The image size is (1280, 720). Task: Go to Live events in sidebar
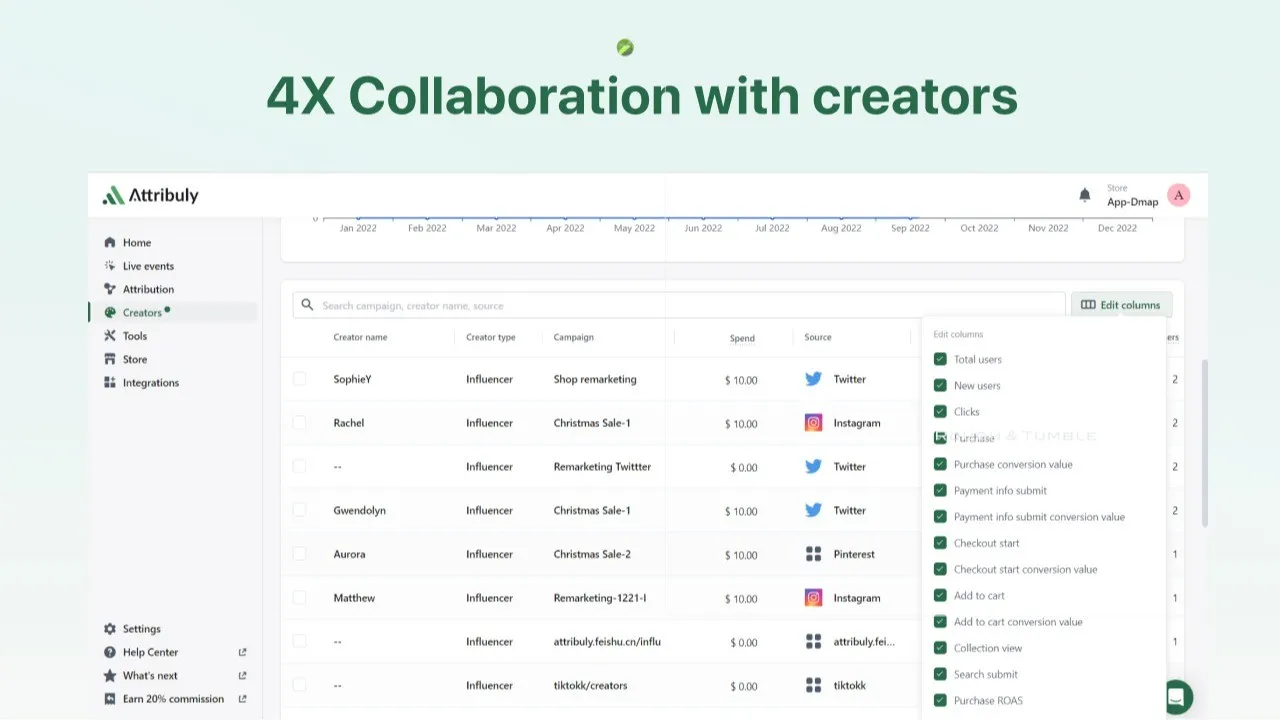tap(148, 266)
